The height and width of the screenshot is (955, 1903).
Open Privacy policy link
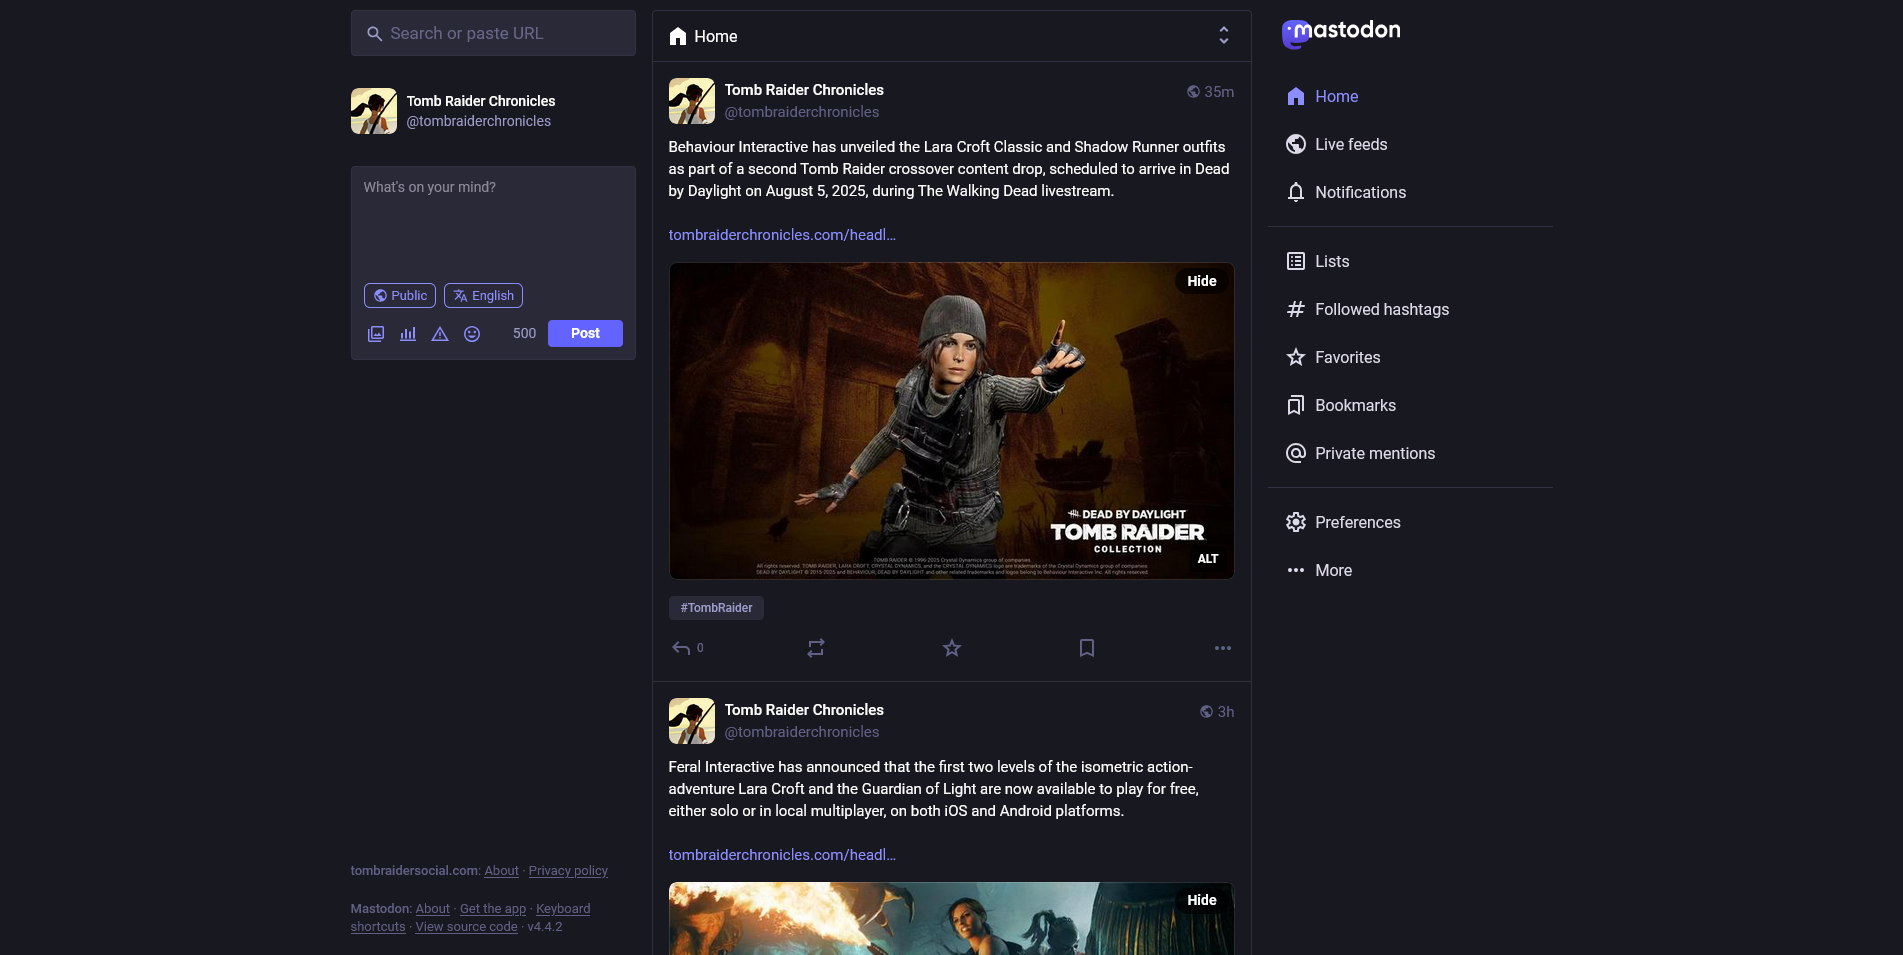pyautogui.click(x=568, y=871)
